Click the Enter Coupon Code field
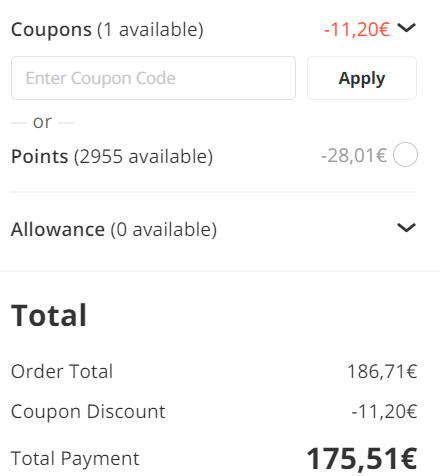 (153, 78)
